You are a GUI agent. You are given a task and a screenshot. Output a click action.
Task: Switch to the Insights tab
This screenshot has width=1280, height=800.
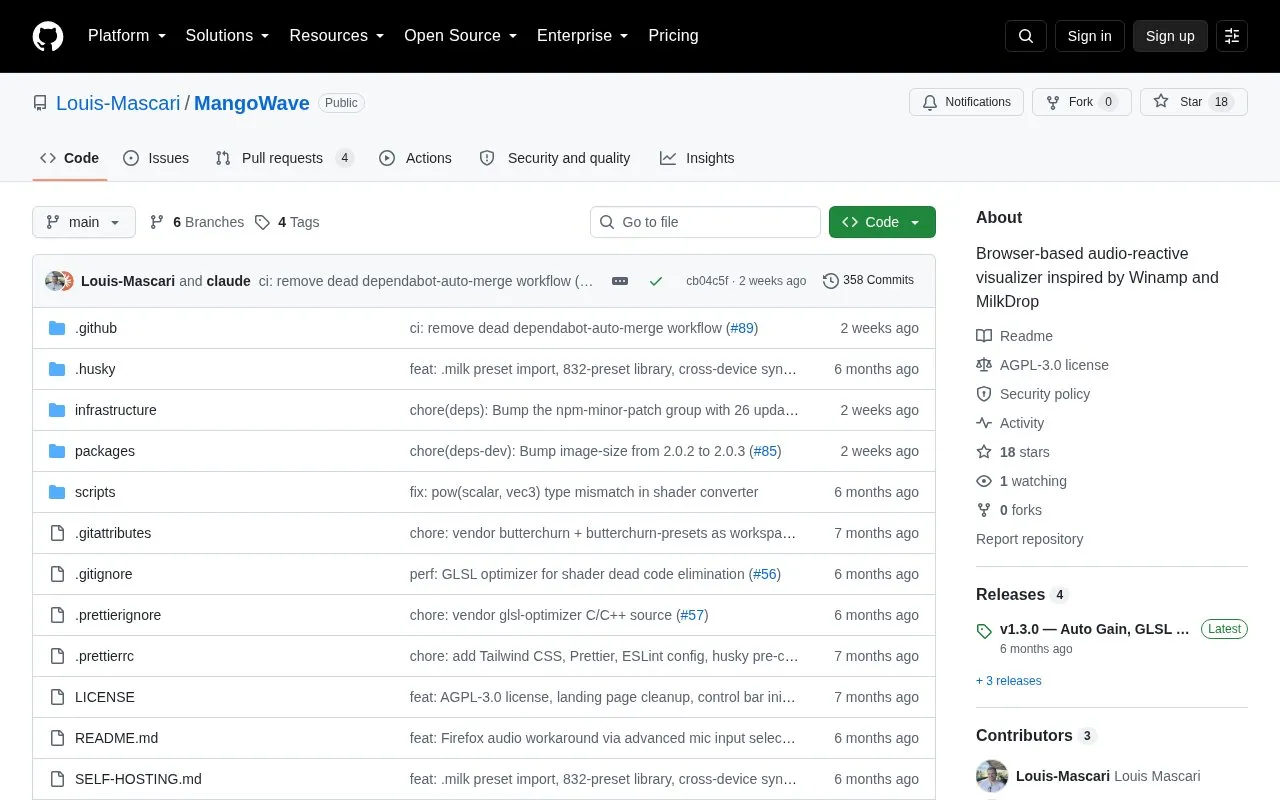pyautogui.click(x=697, y=158)
